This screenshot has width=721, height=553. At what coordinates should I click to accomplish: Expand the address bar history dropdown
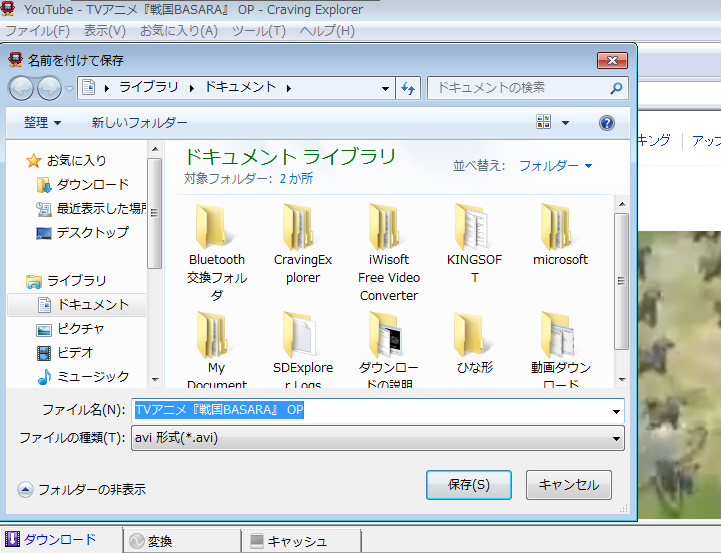click(x=385, y=88)
